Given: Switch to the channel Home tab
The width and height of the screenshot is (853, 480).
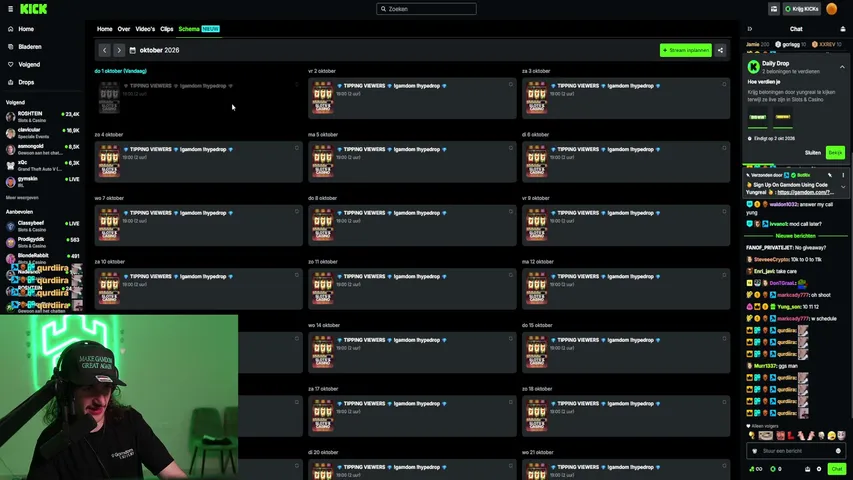Looking at the screenshot, I should [104, 29].
